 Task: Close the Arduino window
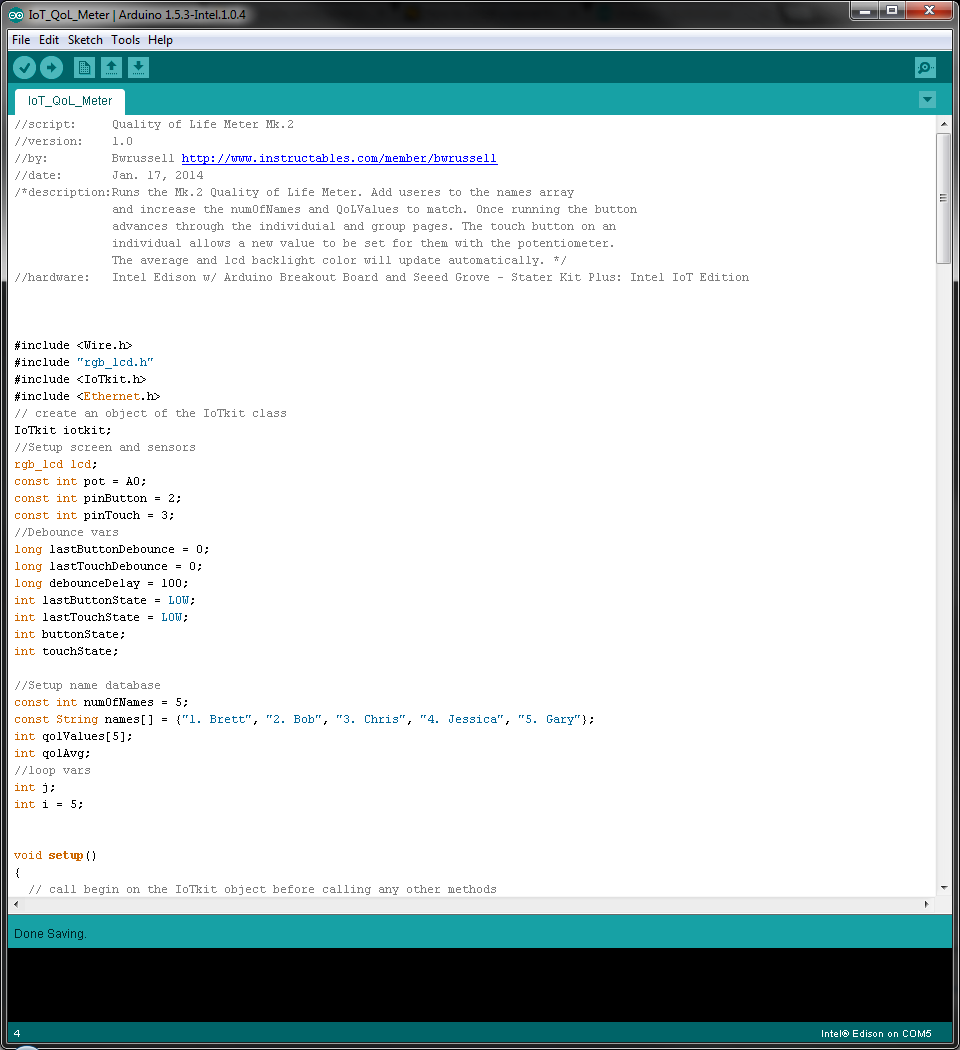coord(929,11)
